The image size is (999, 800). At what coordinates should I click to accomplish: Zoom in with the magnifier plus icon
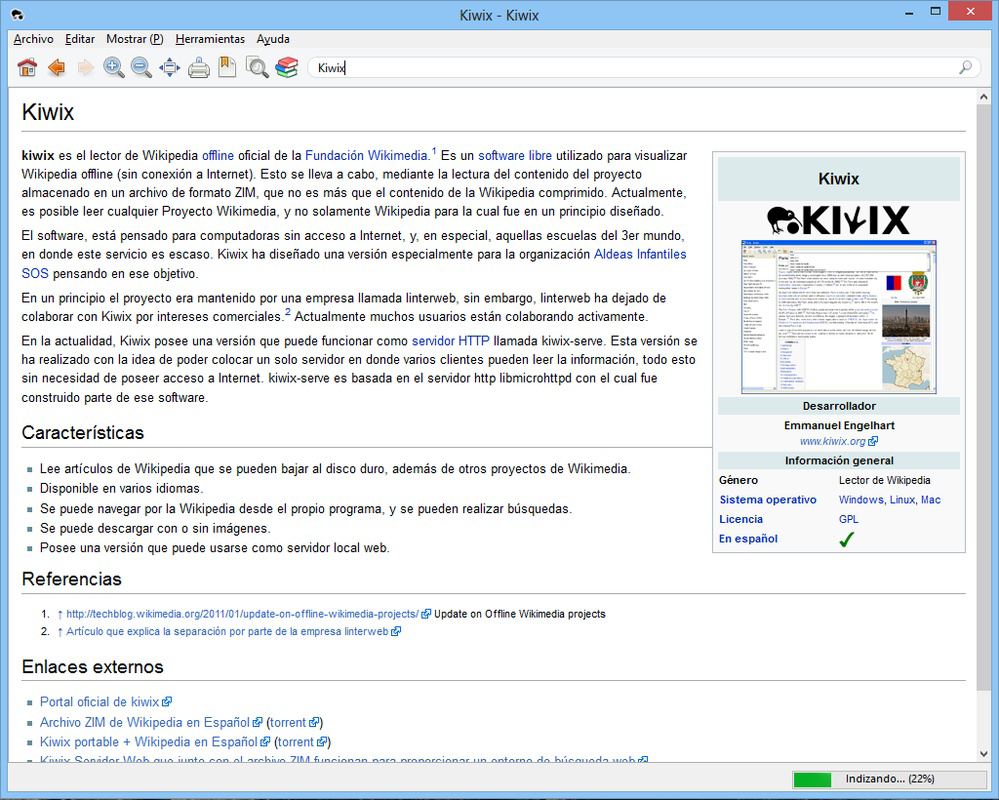pyautogui.click(x=113, y=67)
